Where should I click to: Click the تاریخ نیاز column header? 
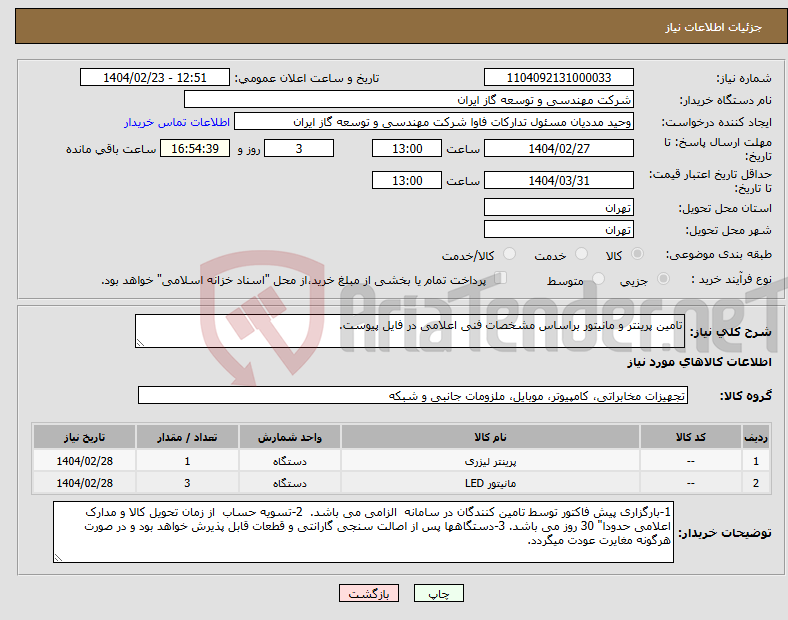pos(84,437)
